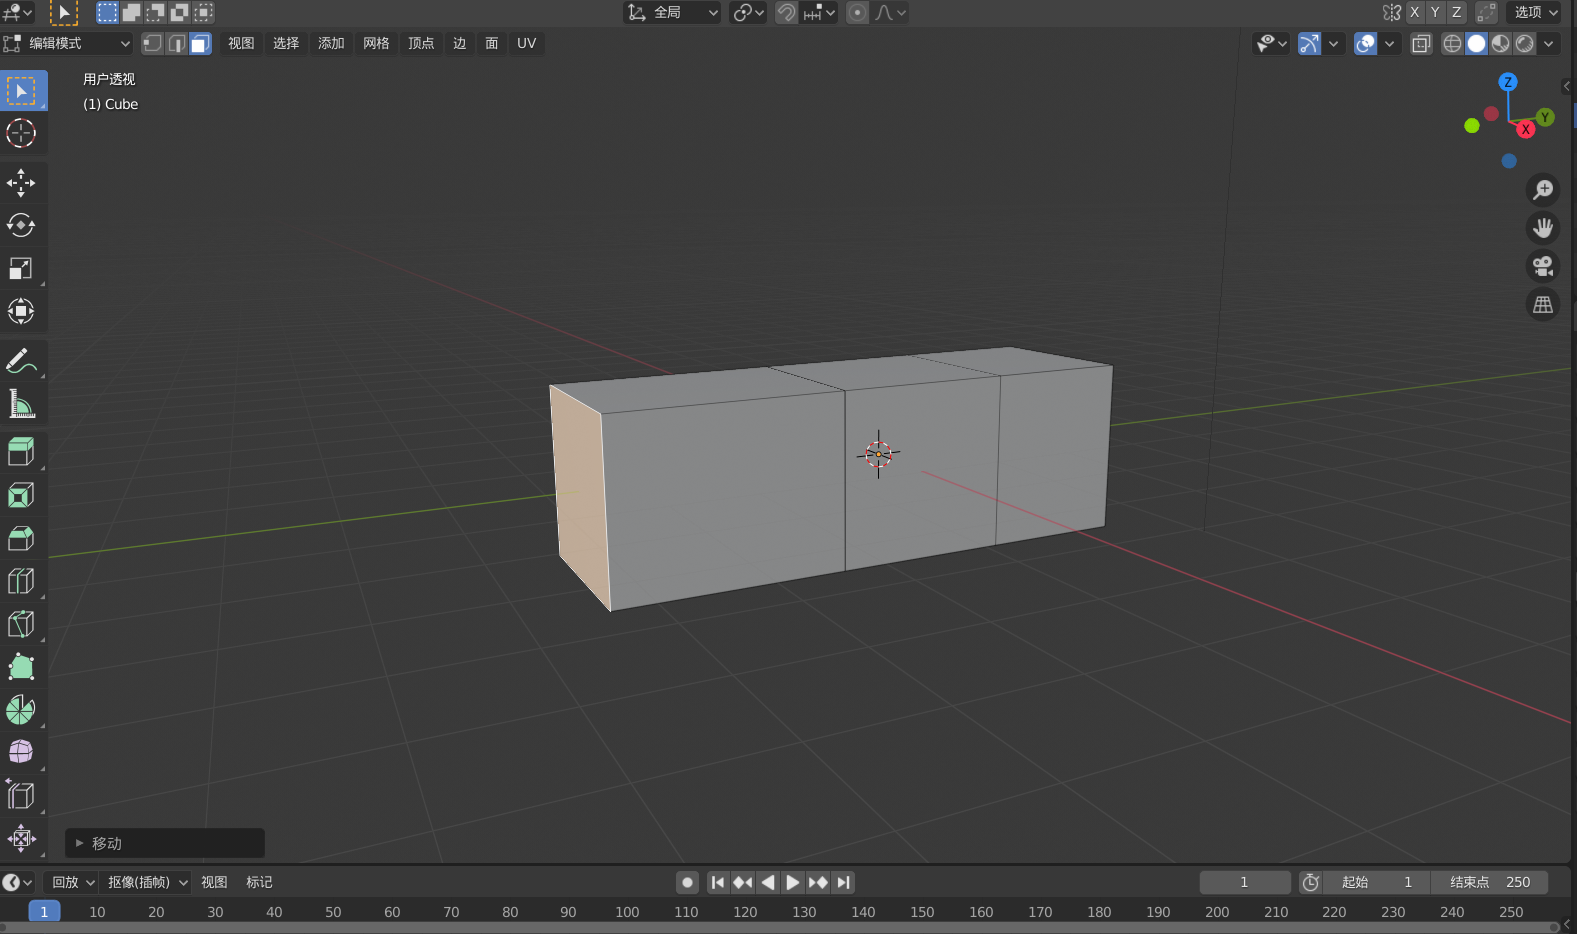This screenshot has width=1577, height=934.
Task: Pick the Loop Cut tool
Action: (x=22, y=581)
